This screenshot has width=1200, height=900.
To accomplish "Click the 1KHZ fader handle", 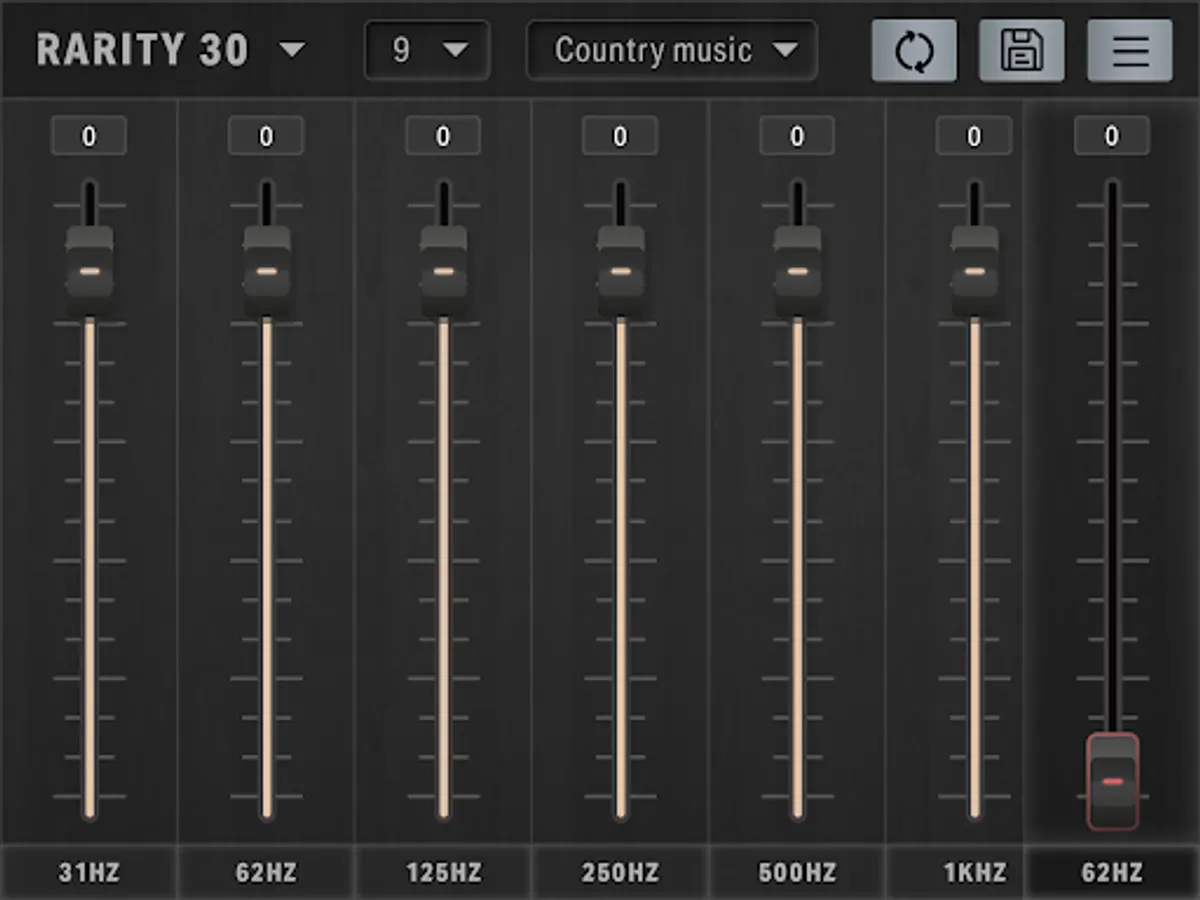I will (x=974, y=270).
